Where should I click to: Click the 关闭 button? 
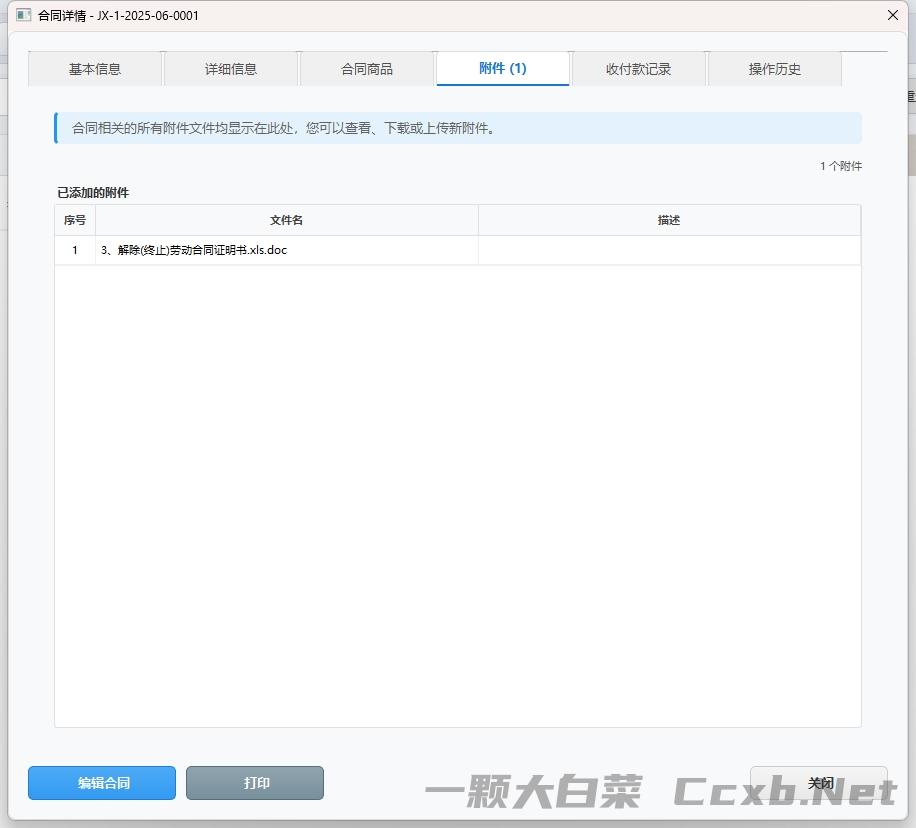coord(819,782)
